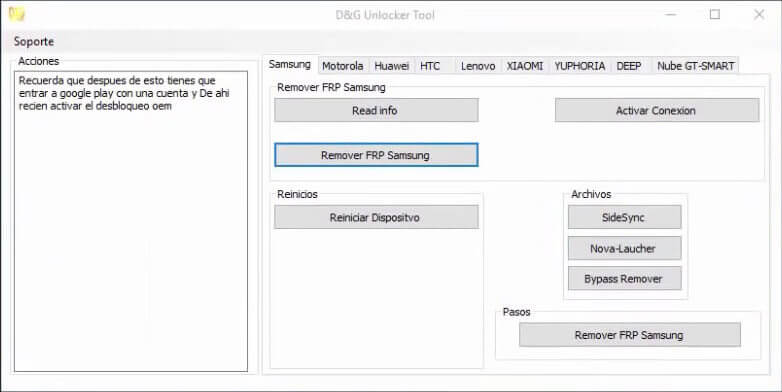
Task: Switch to the Samsung tab
Action: click(290, 64)
